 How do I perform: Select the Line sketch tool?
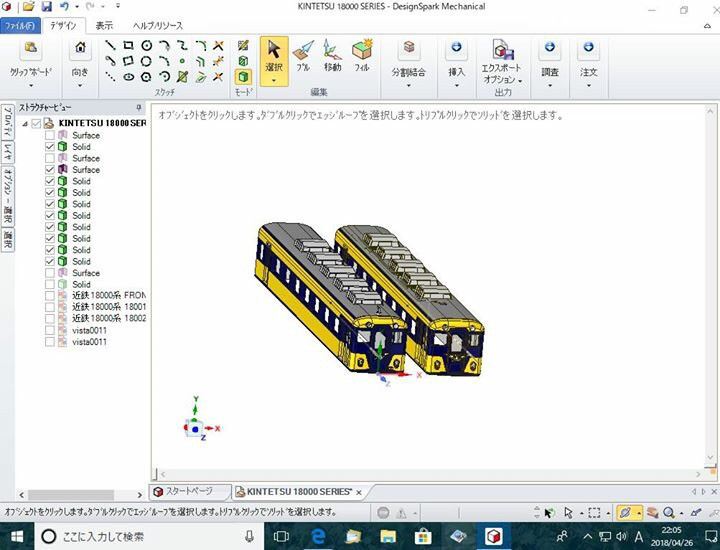click(x=110, y=45)
